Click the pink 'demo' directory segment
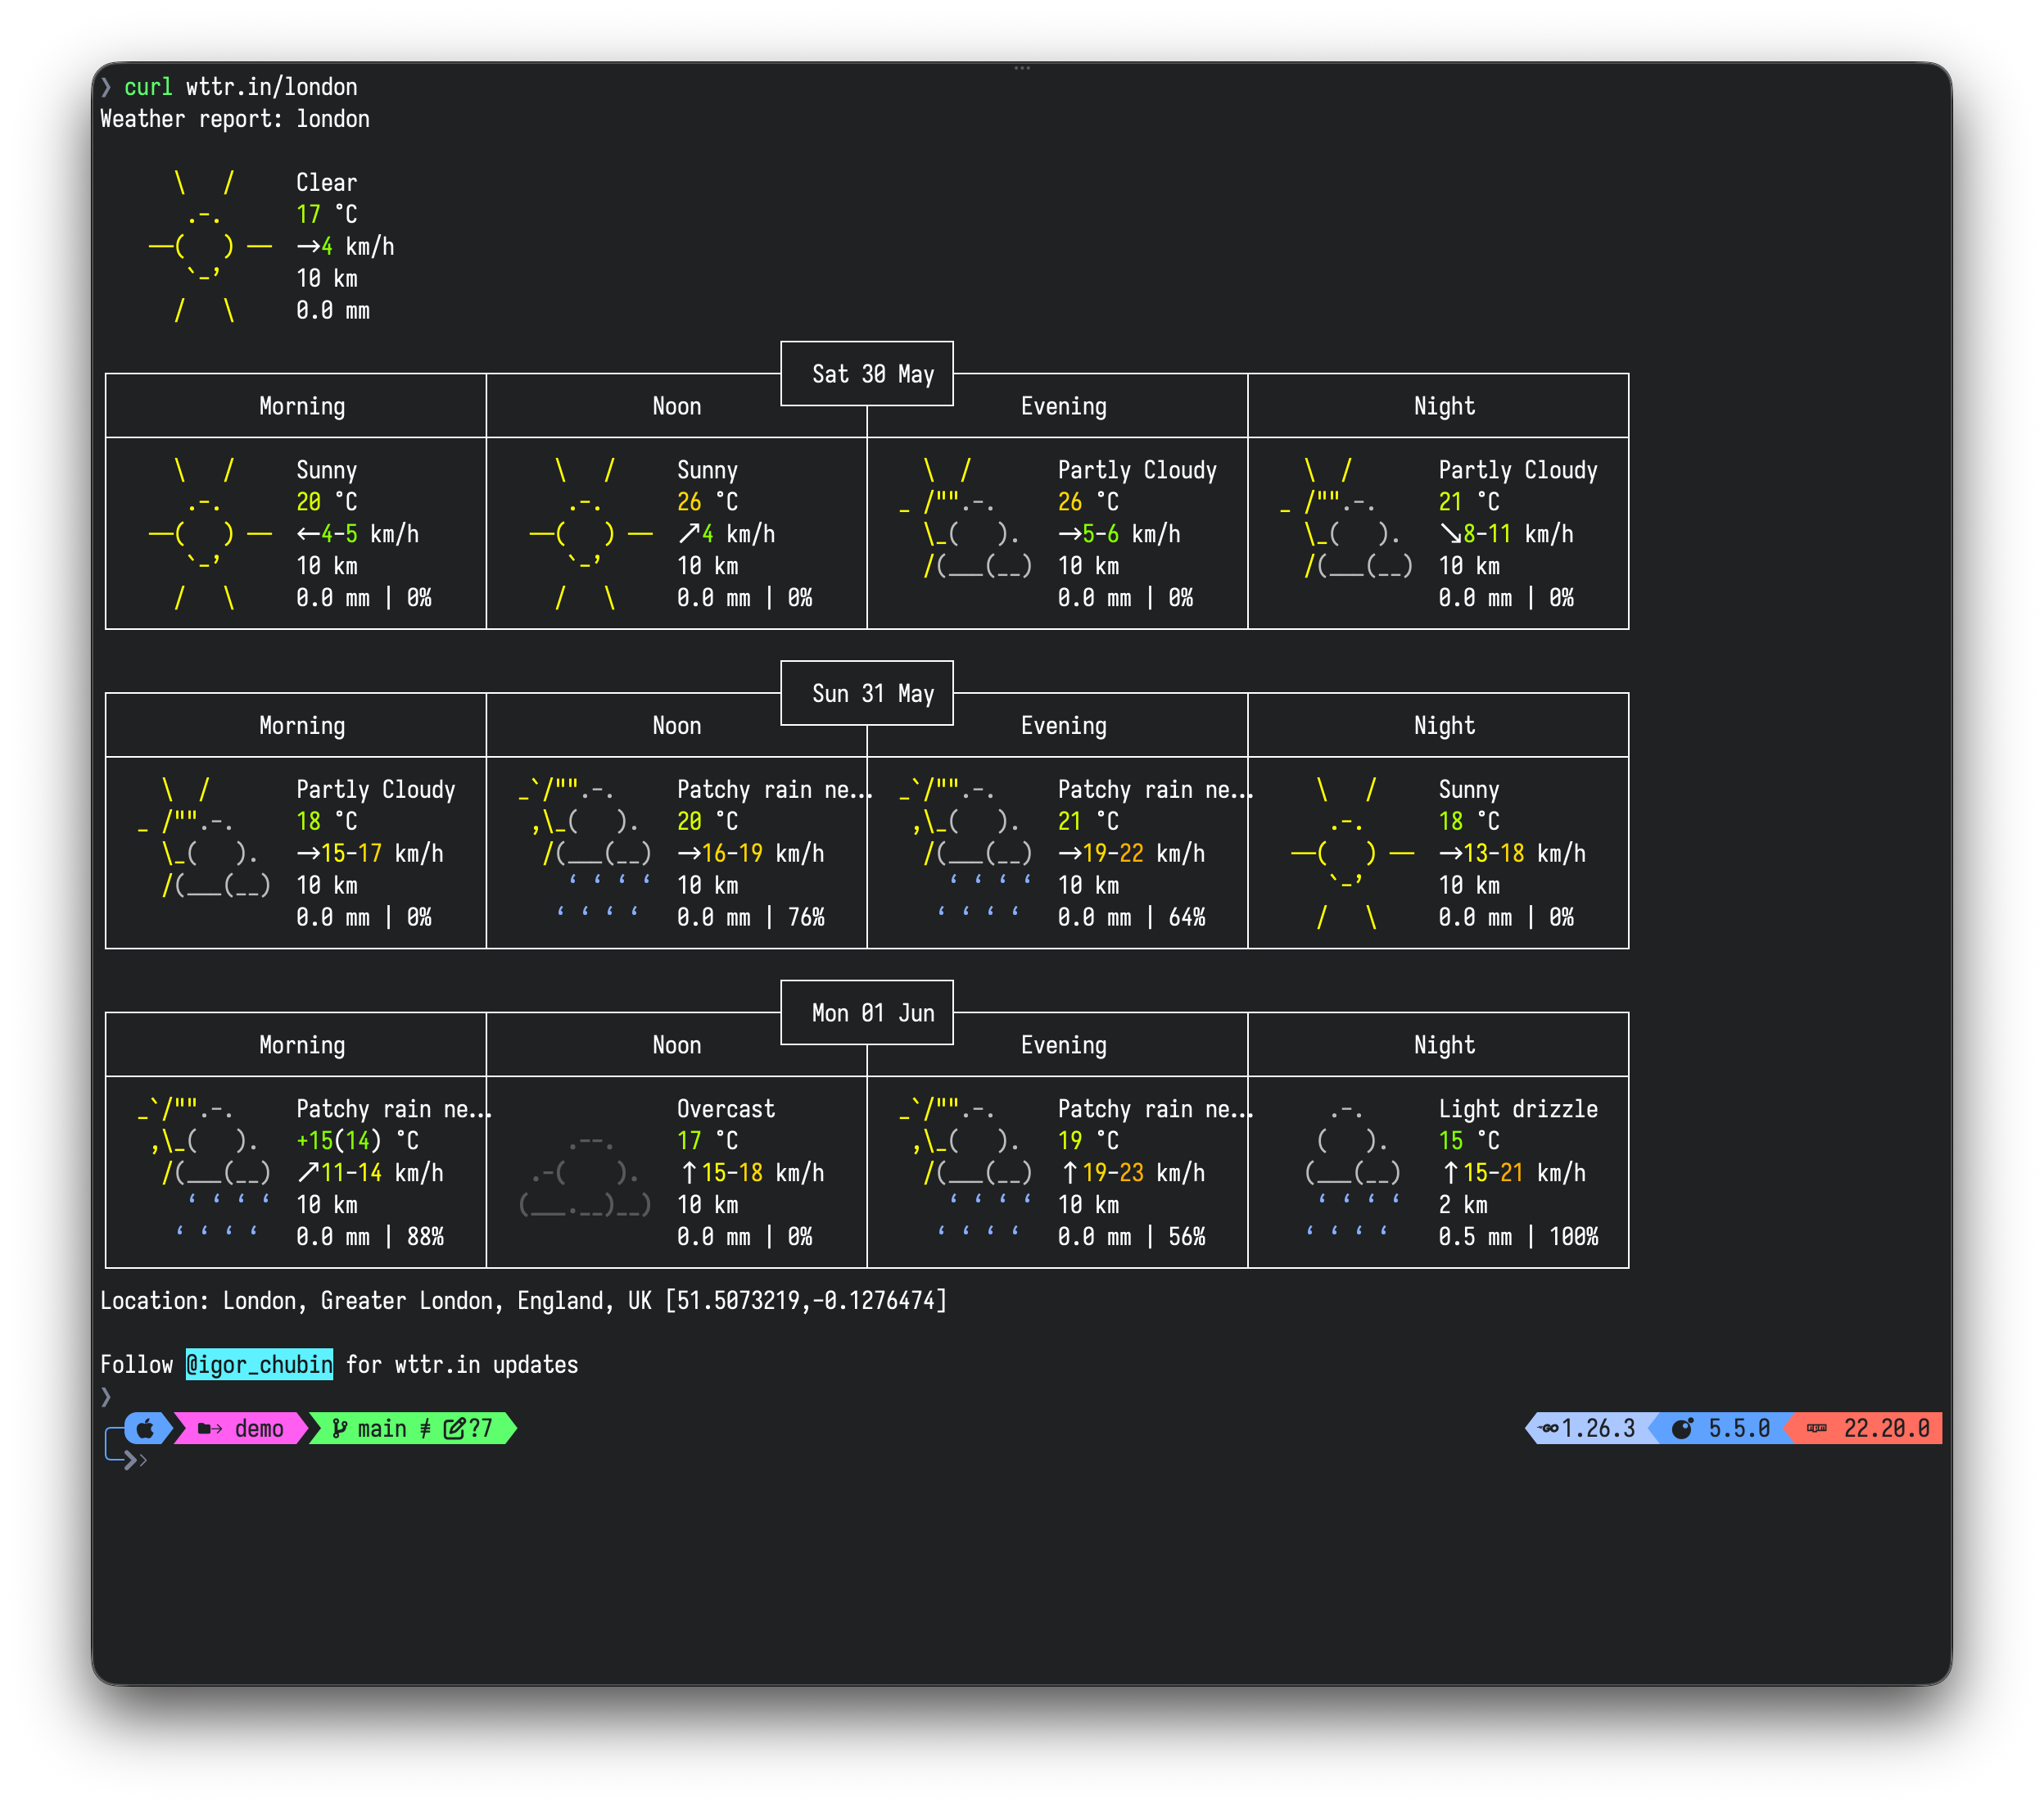This screenshot has width=2044, height=1807. click(x=240, y=1429)
